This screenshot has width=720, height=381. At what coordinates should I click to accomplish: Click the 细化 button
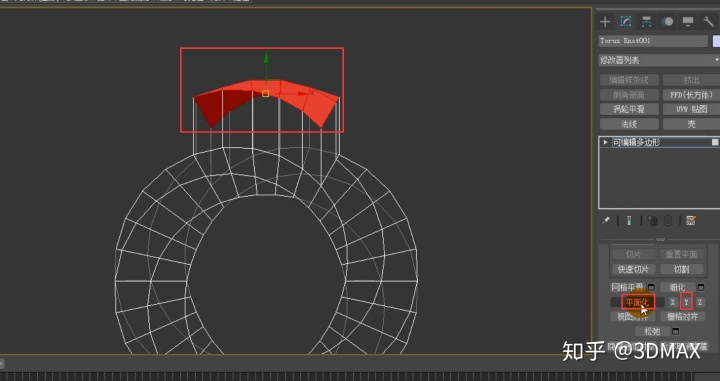(678, 287)
